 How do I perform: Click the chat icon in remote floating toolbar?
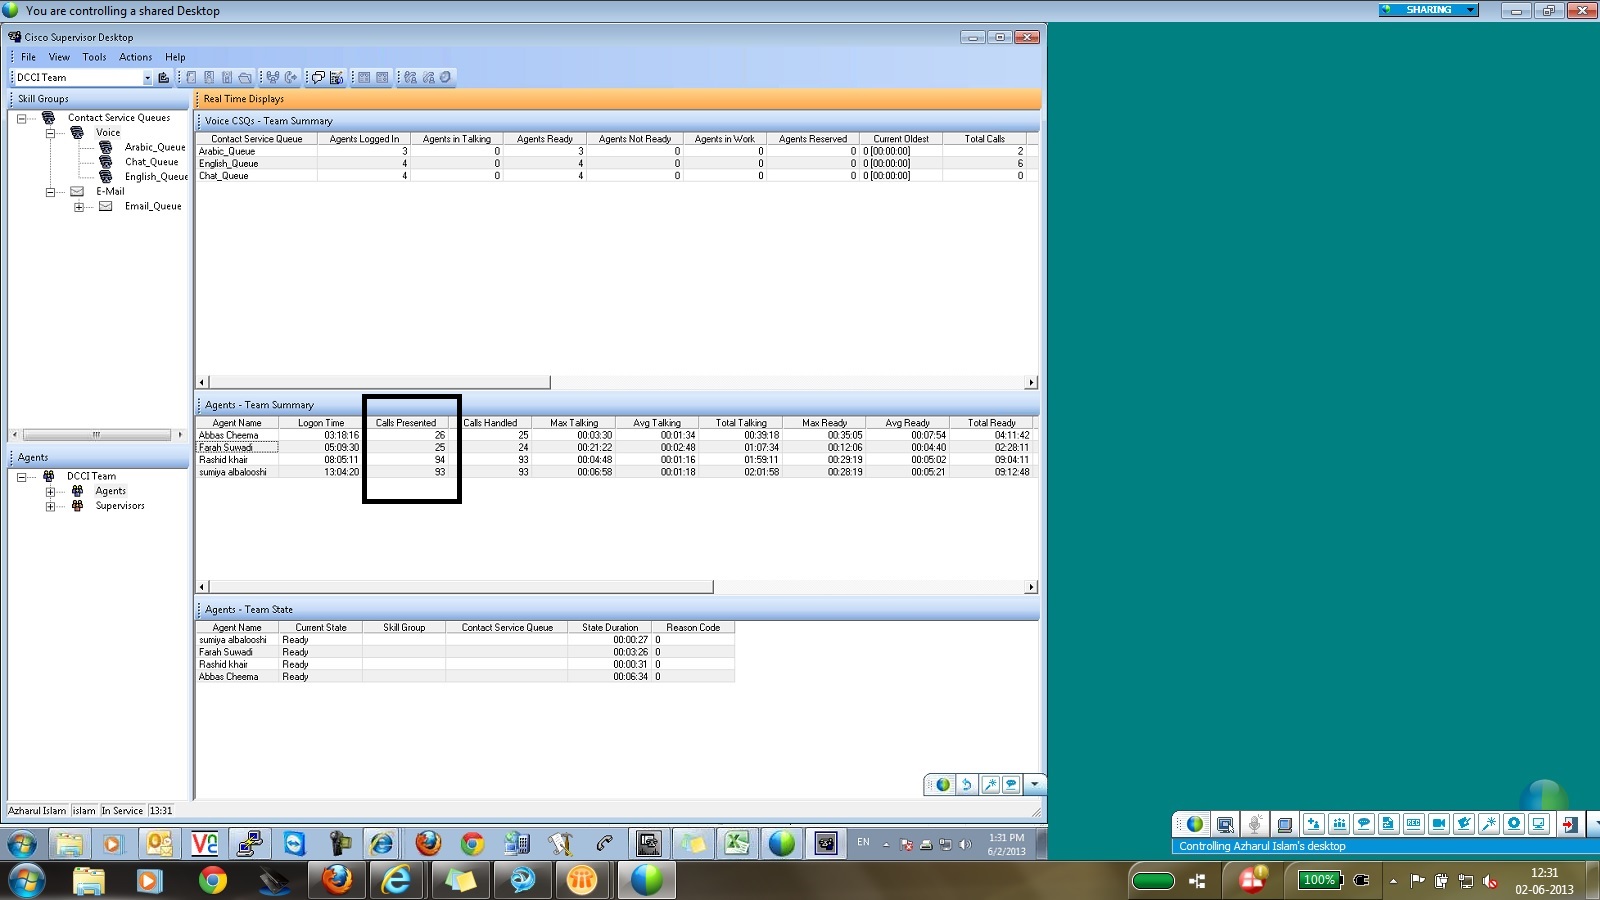click(x=1011, y=784)
